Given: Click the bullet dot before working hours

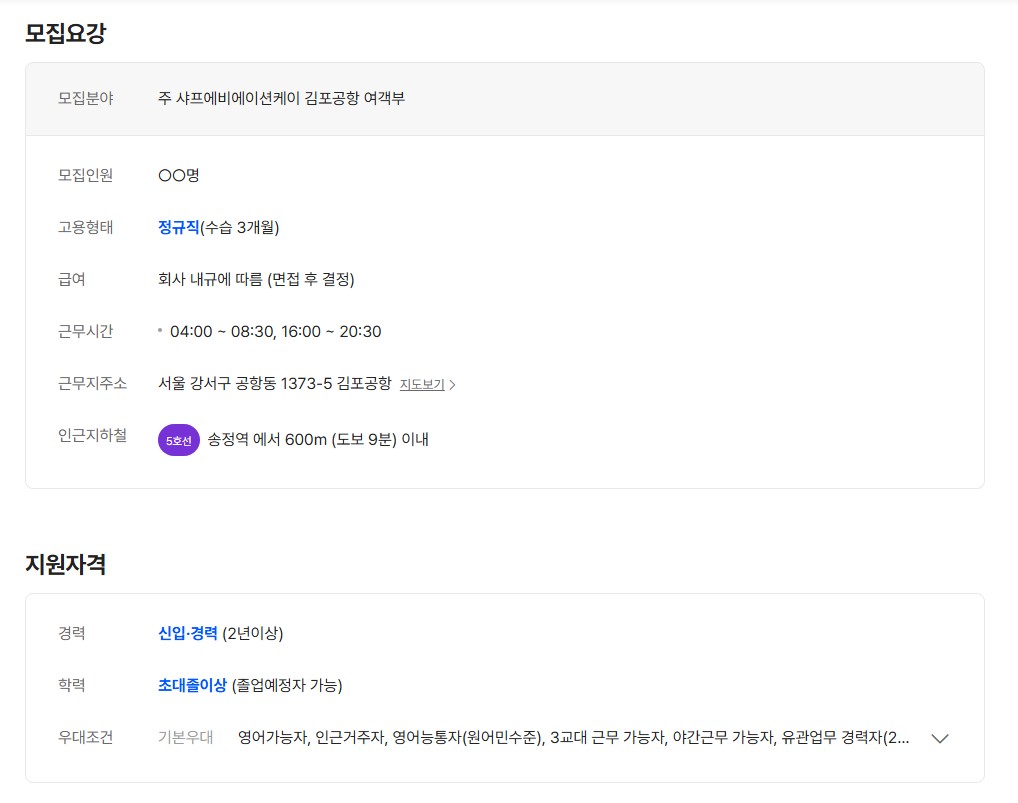Looking at the screenshot, I should pyautogui.click(x=160, y=330).
